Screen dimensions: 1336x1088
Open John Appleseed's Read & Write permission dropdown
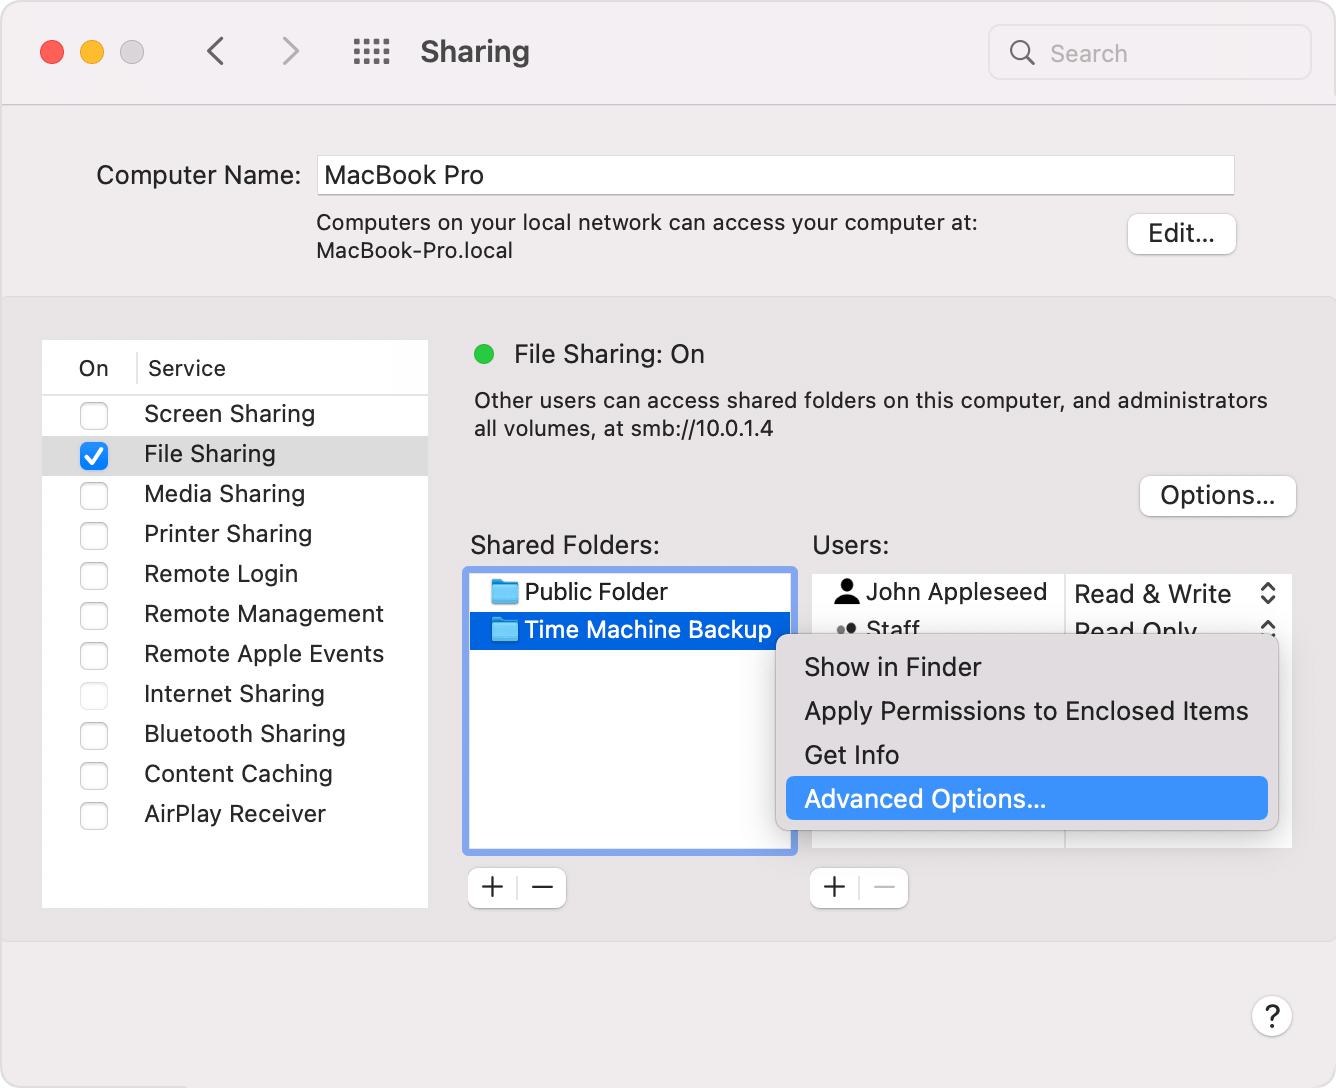[1268, 592]
